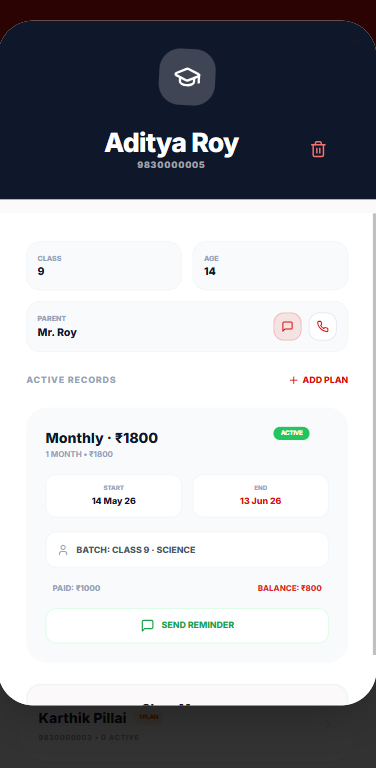
Task: Call parent Mr. Roy via phone icon
Action: coord(323,326)
